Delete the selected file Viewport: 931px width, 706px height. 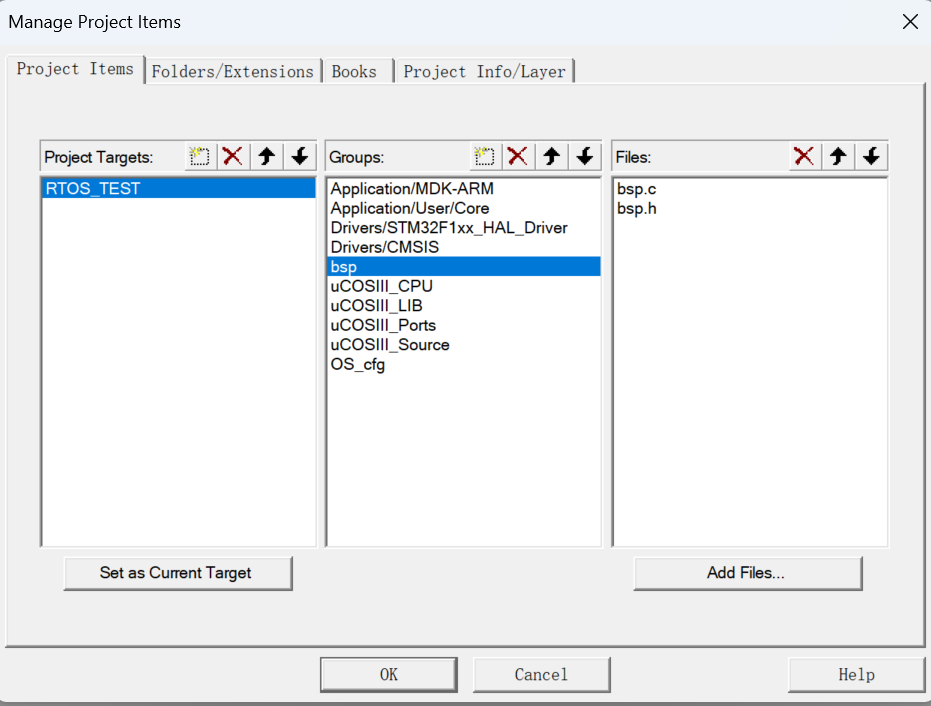(805, 157)
